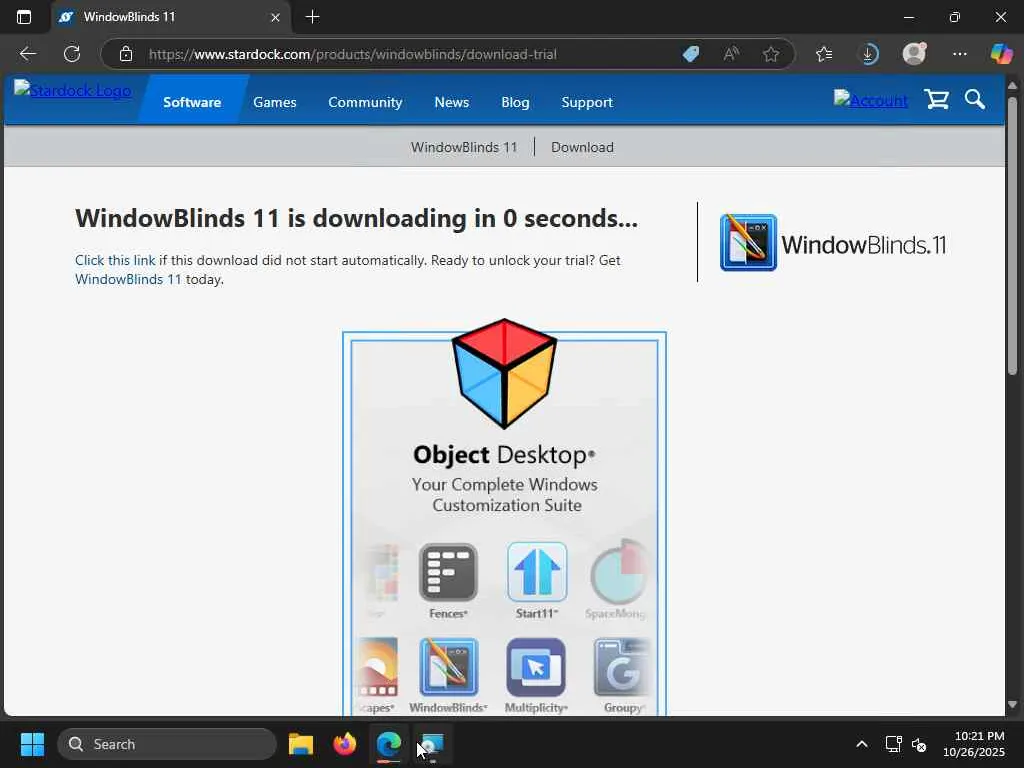
Task: Follow the WindowBlinds 11 purchase link
Action: (128, 279)
